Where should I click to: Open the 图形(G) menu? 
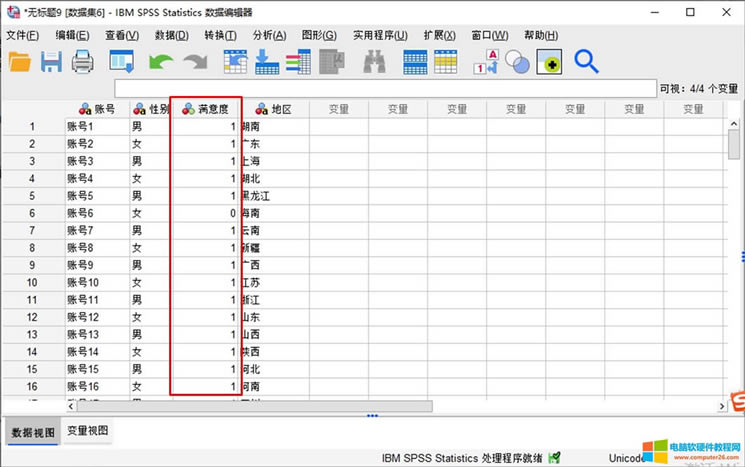click(319, 35)
